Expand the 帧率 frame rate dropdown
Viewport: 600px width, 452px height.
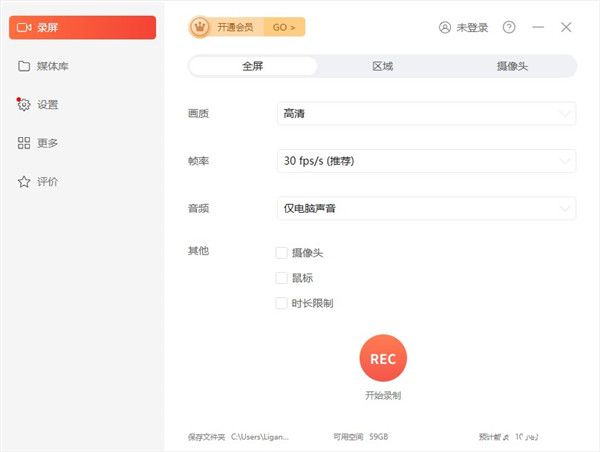[426, 161]
